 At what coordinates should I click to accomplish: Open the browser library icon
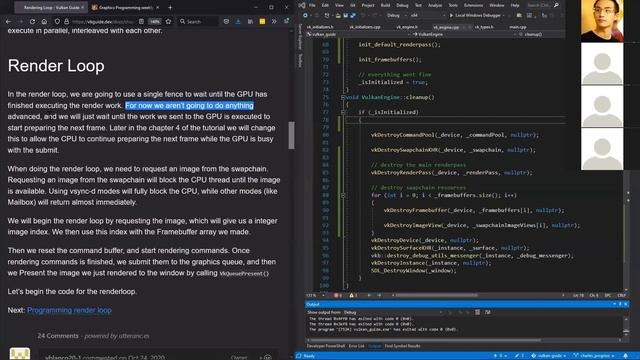coord(250,21)
